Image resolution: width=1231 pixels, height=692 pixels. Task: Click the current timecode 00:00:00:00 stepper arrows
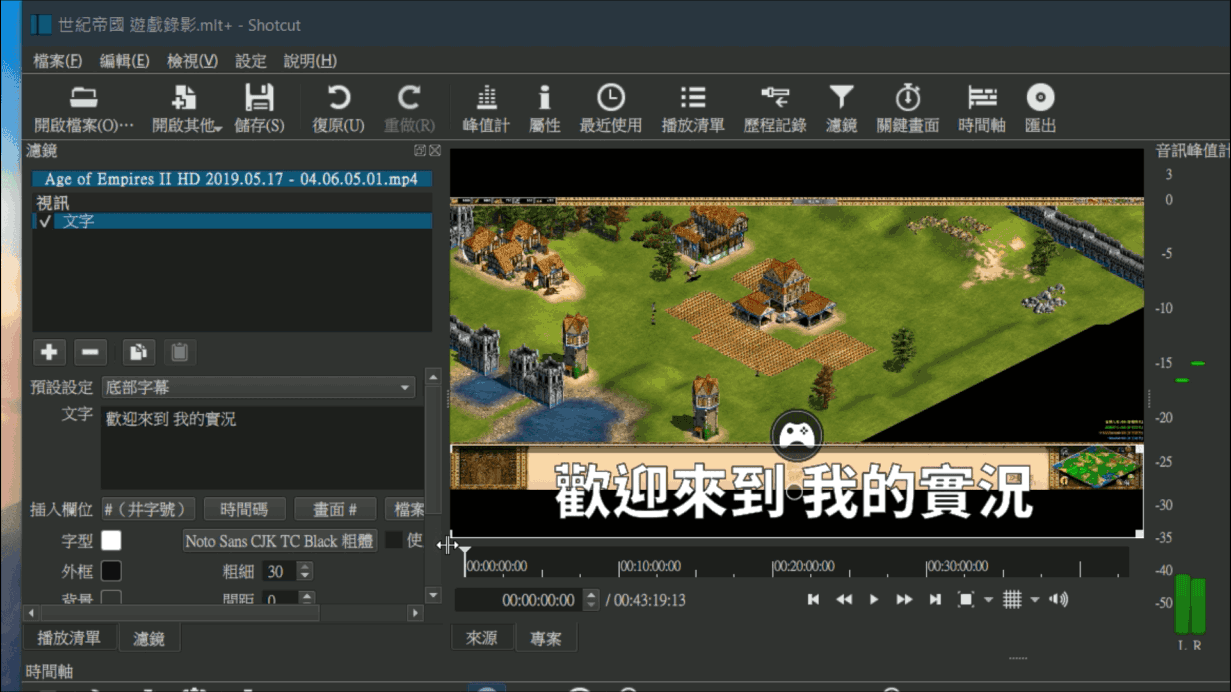click(x=591, y=600)
